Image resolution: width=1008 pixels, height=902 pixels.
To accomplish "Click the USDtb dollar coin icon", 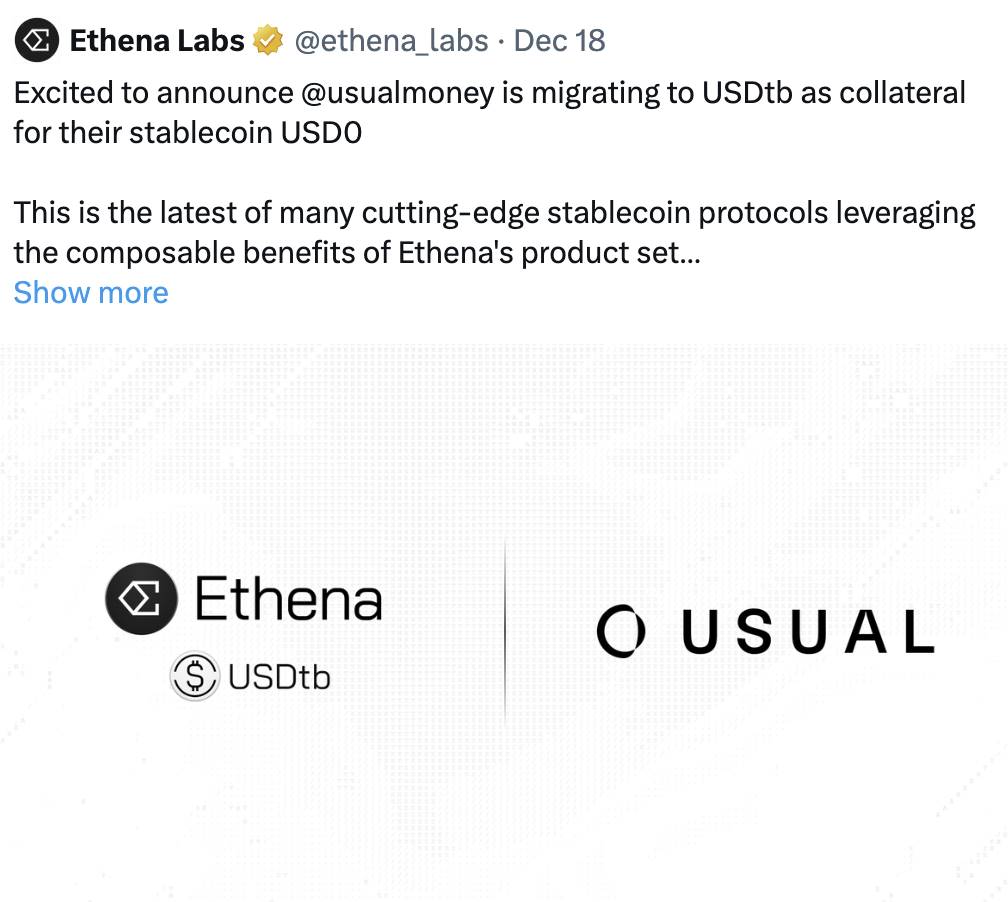I will click(195, 677).
